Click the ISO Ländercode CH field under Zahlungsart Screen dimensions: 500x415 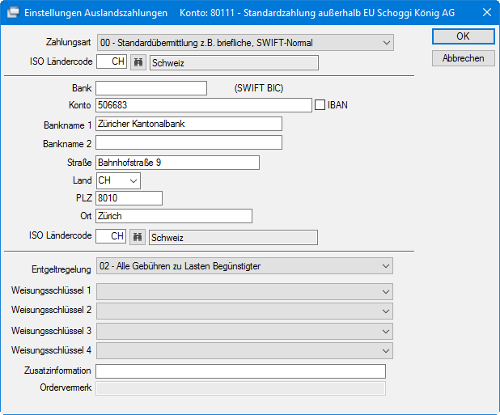click(x=112, y=62)
